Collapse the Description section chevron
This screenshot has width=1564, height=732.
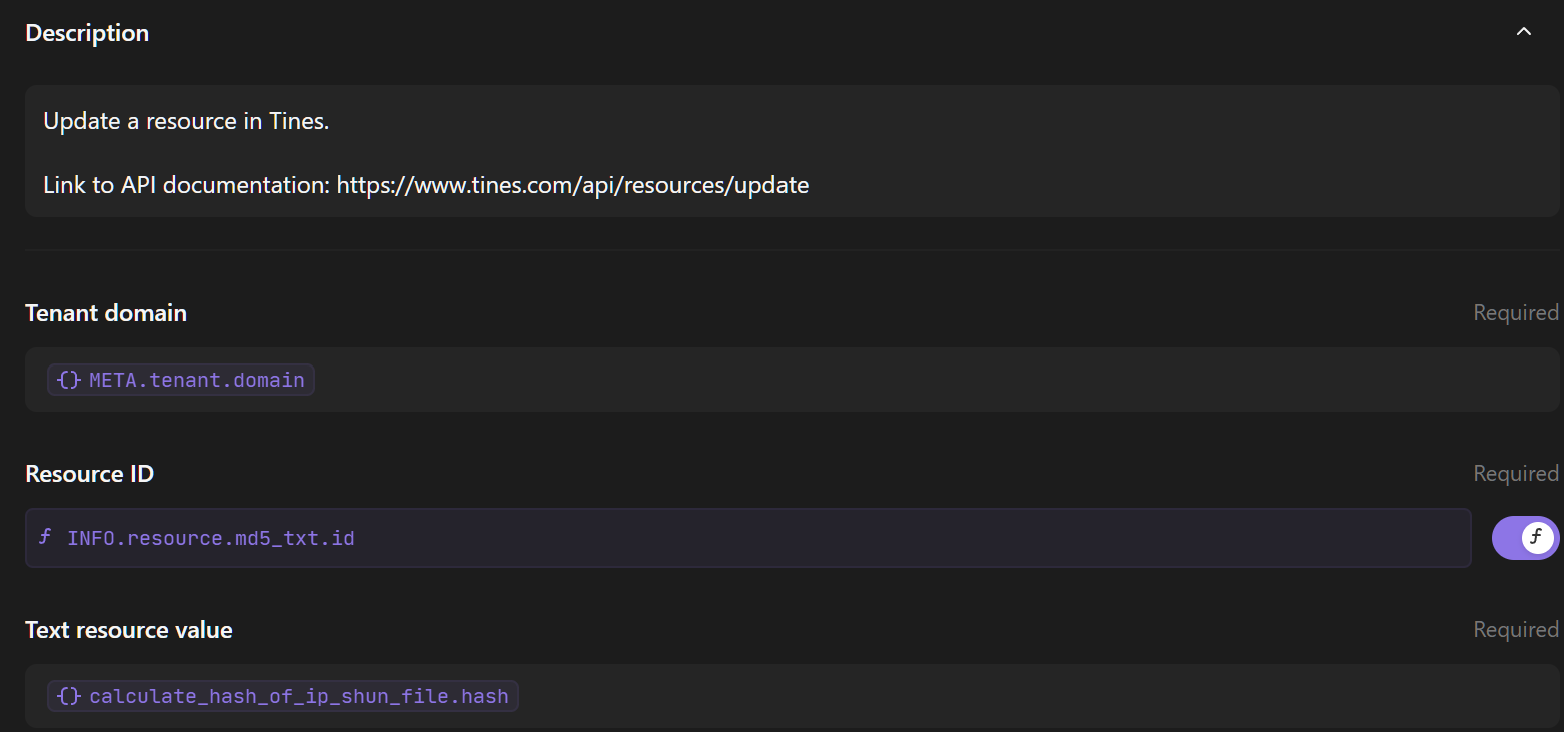(x=1523, y=32)
